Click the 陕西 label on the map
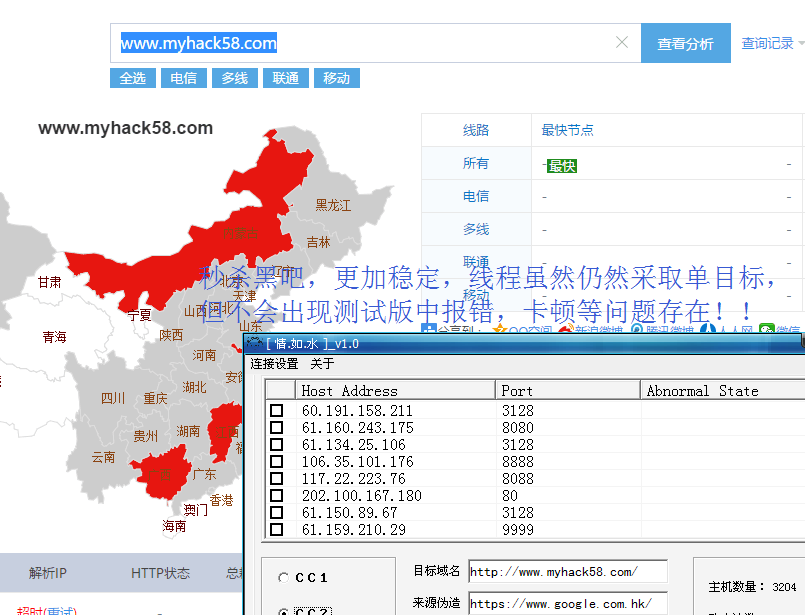 171,335
